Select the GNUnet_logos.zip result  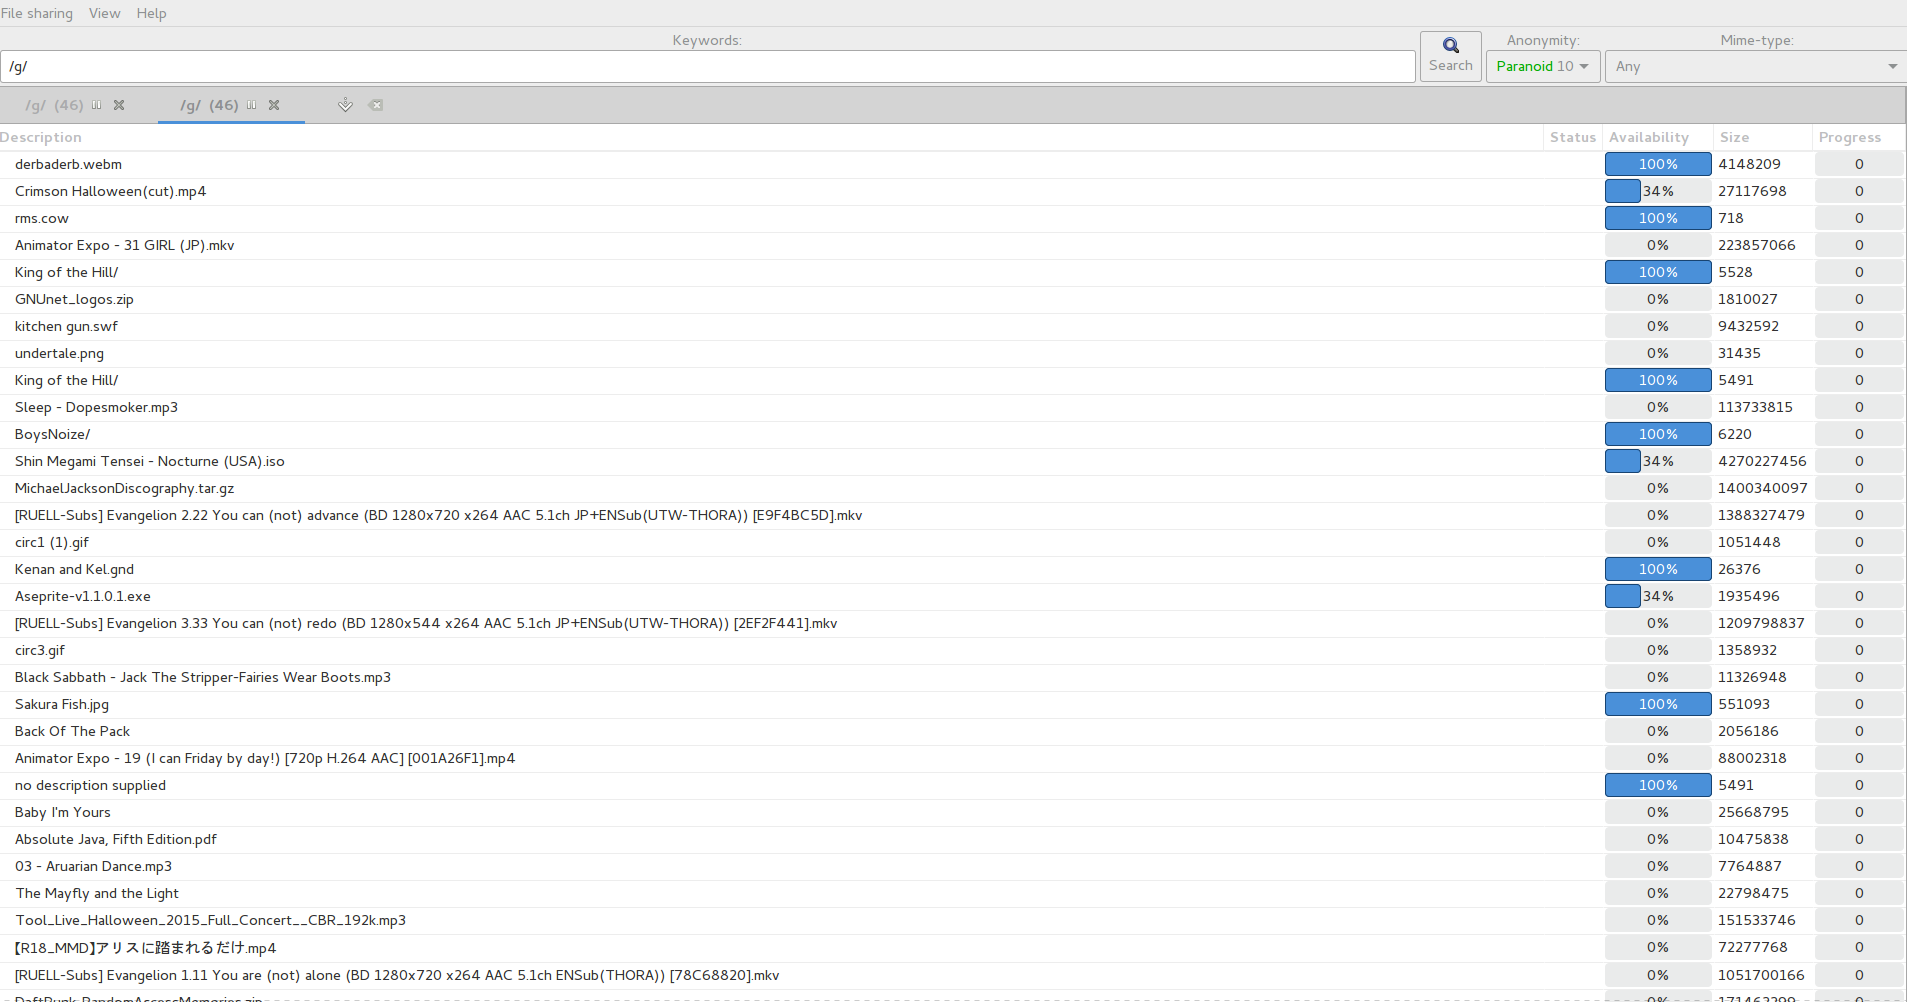[x=74, y=299]
